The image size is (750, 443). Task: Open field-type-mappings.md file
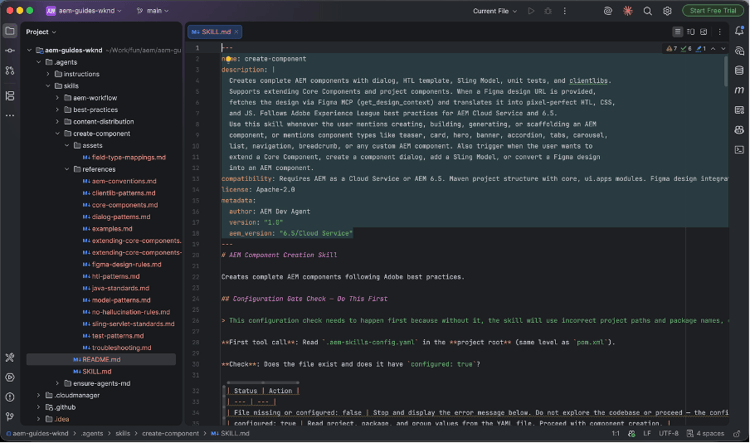124,157
